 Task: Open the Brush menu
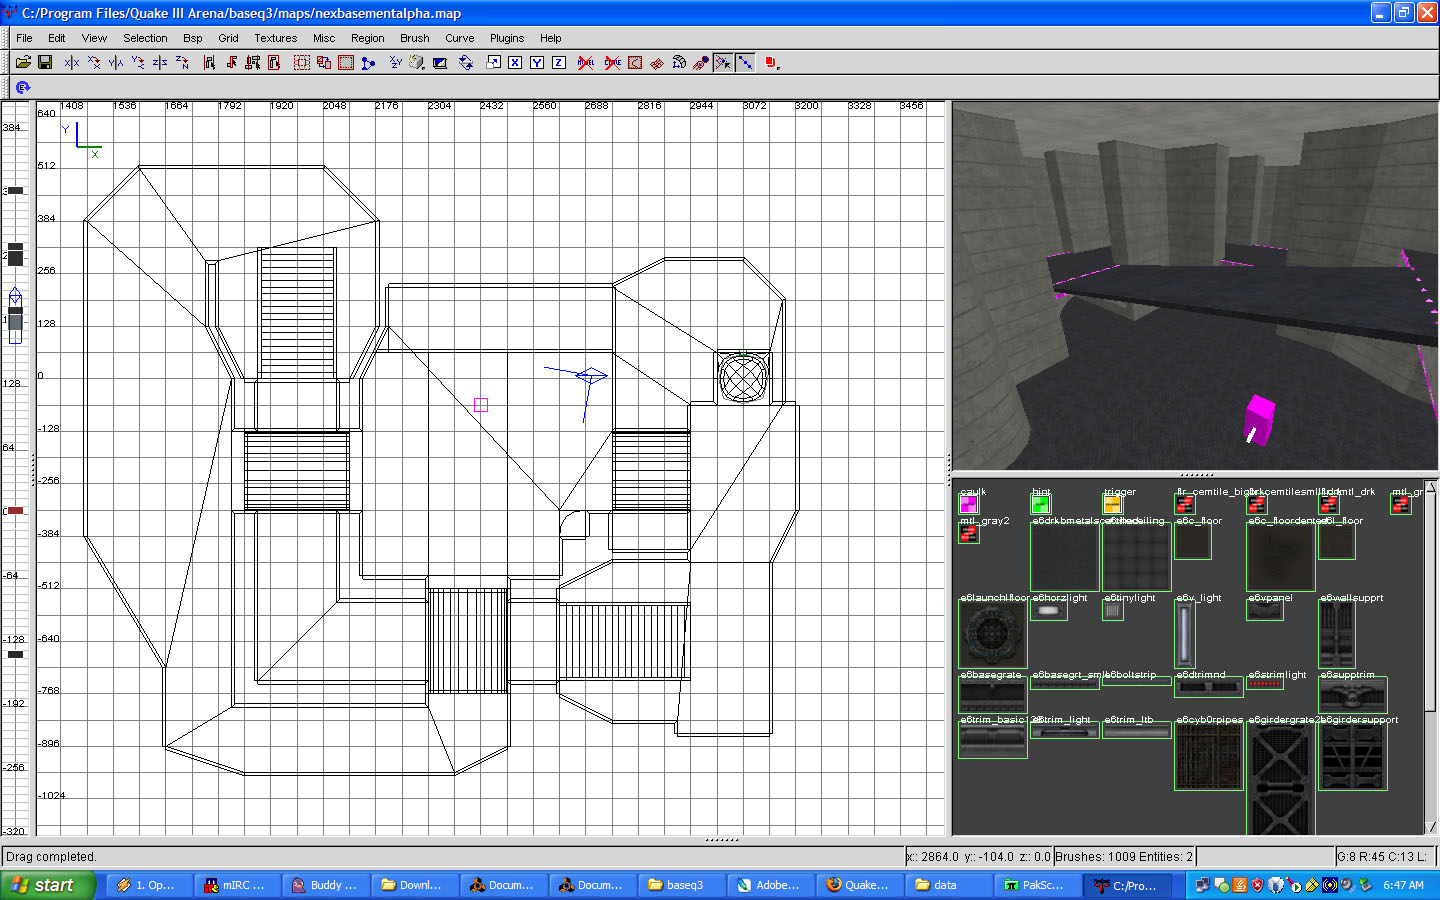tap(415, 38)
